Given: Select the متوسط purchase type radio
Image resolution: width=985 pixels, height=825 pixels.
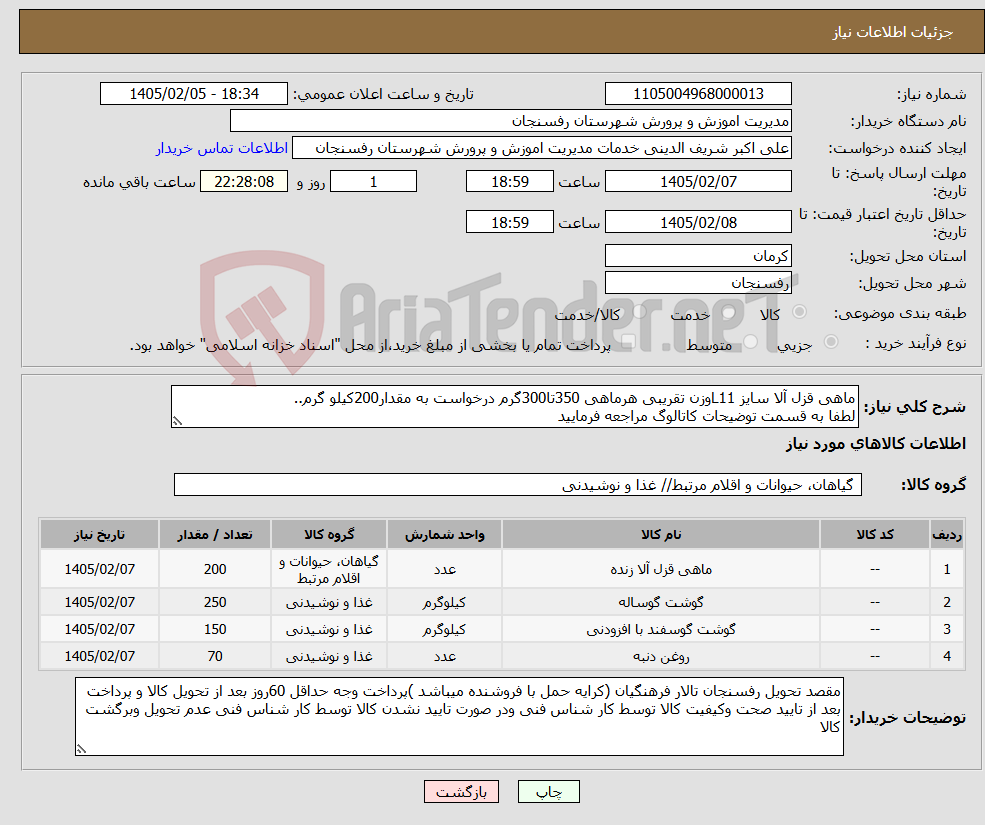Looking at the screenshot, I should (x=751, y=342).
